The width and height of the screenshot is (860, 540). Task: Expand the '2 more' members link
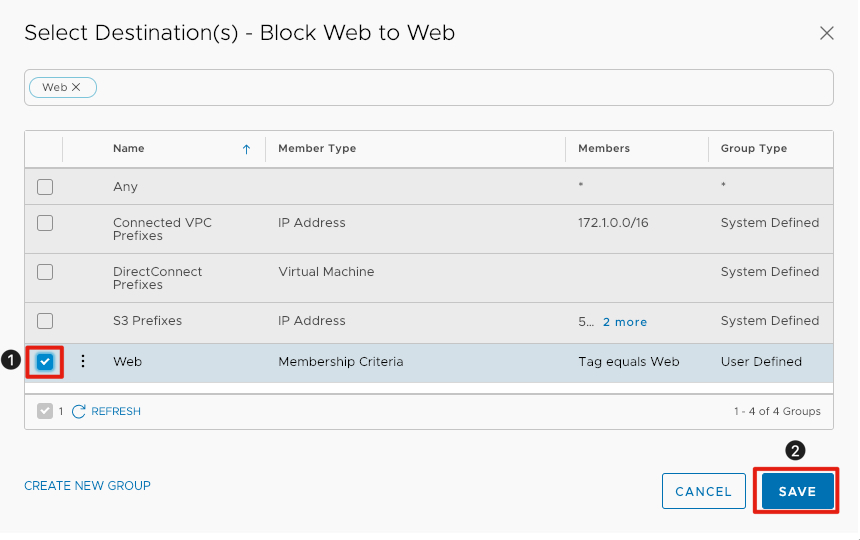point(624,322)
